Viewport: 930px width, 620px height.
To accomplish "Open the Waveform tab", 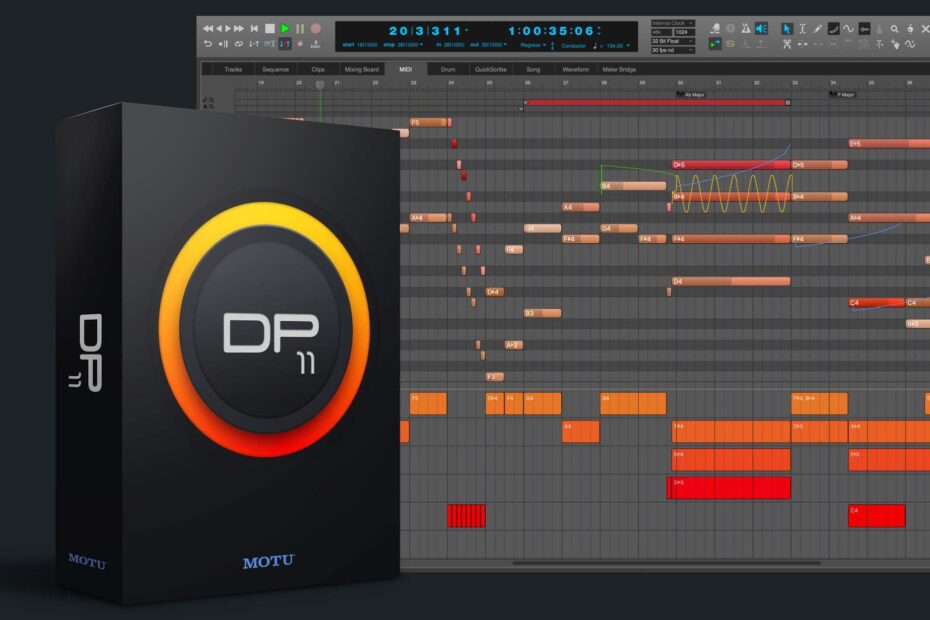I will [575, 69].
